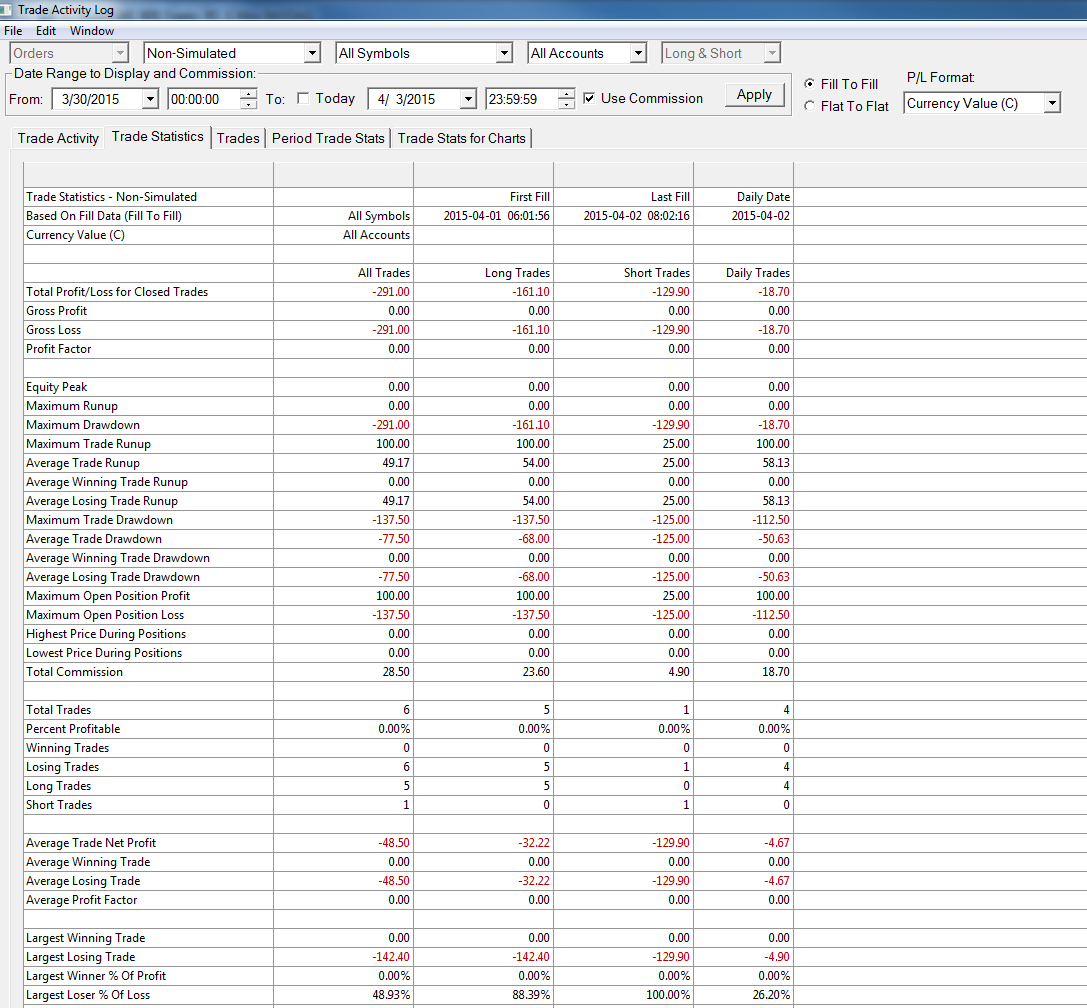The height and width of the screenshot is (1008, 1087).
Task: Open the Trade Stats for Charts tab
Action: pos(461,138)
